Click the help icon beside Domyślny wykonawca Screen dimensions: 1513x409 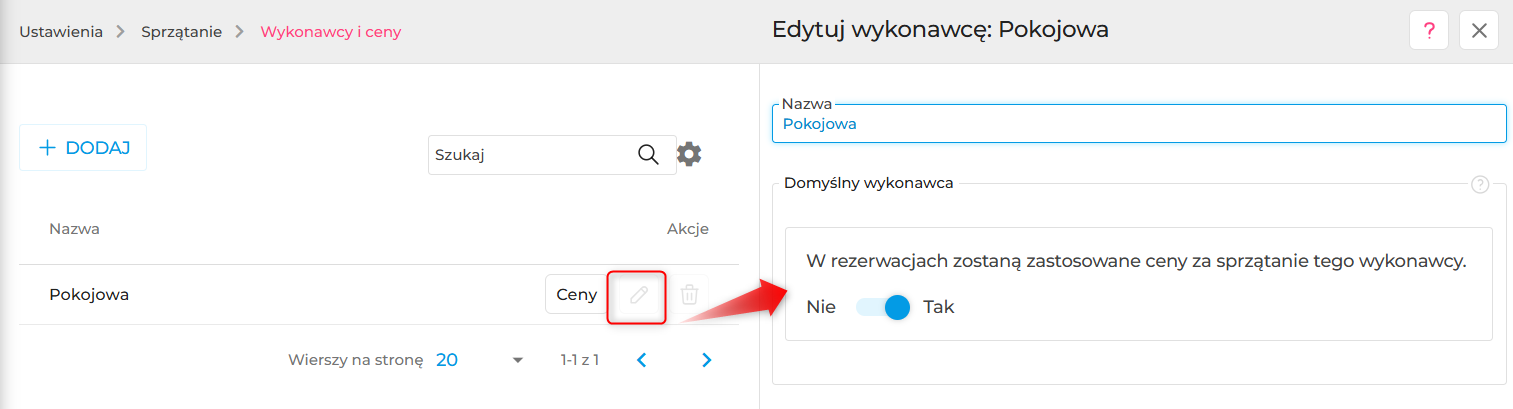click(1481, 184)
